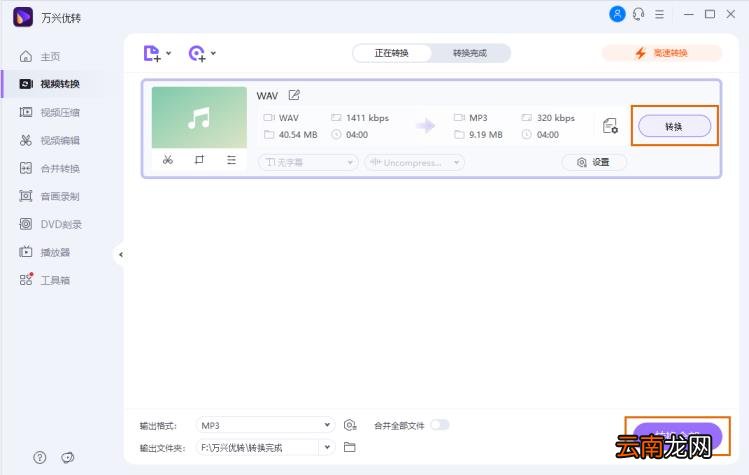Open 合并转换 merge conversion

50,168
